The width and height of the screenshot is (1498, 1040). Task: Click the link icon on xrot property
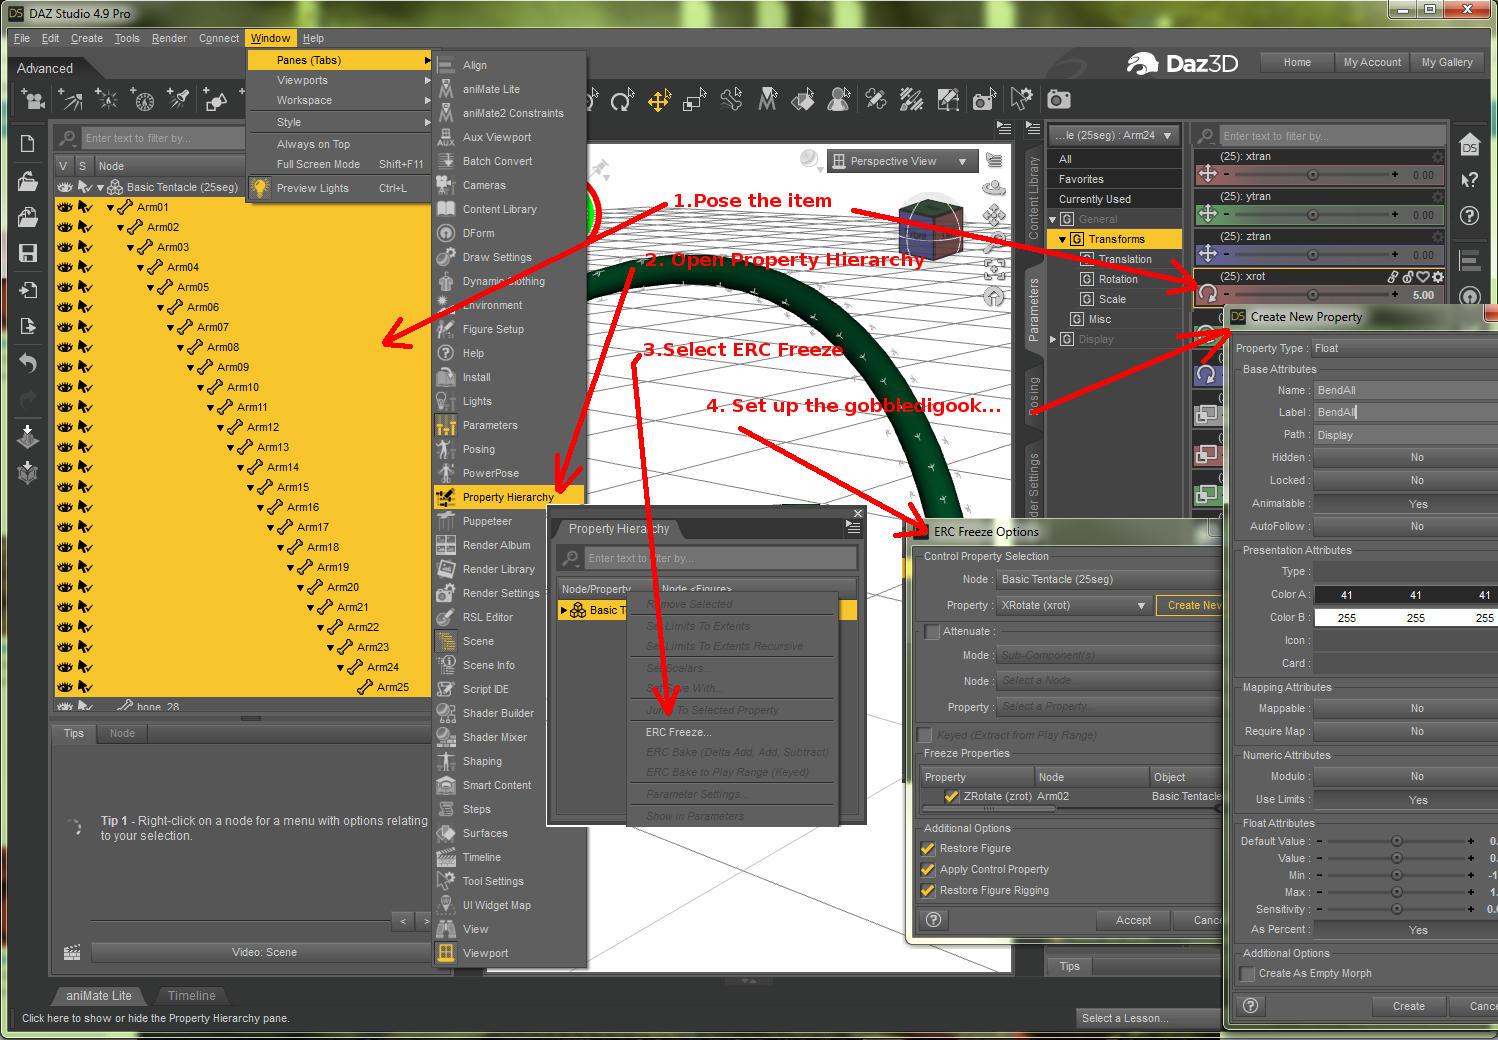point(1393,277)
